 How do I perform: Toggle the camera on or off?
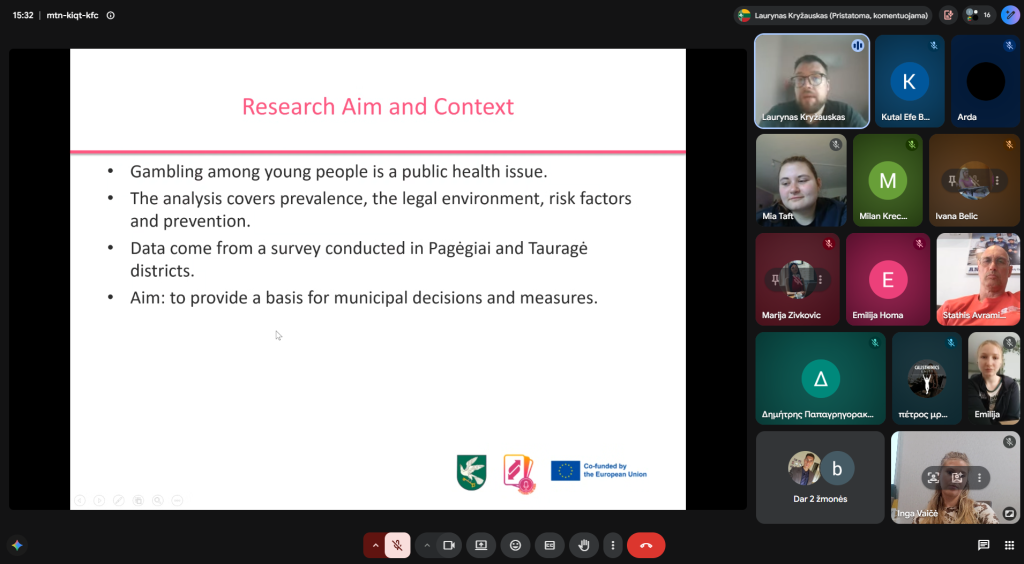449,545
